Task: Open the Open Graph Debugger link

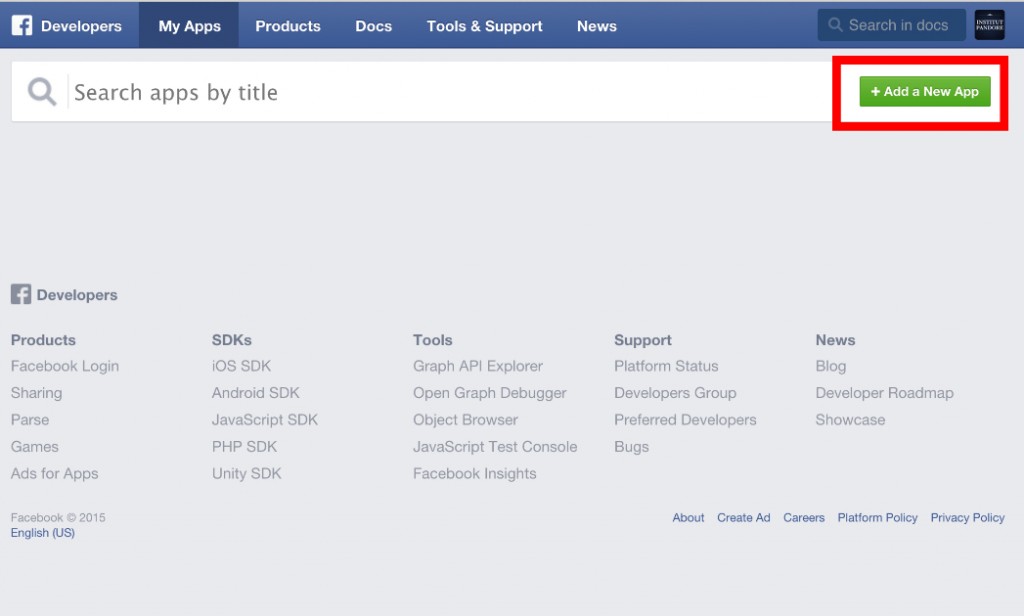Action: coord(490,393)
